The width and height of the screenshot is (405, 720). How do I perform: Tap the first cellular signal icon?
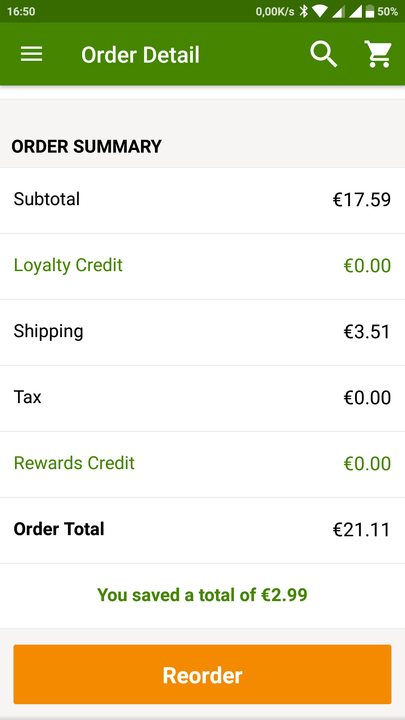point(338,11)
